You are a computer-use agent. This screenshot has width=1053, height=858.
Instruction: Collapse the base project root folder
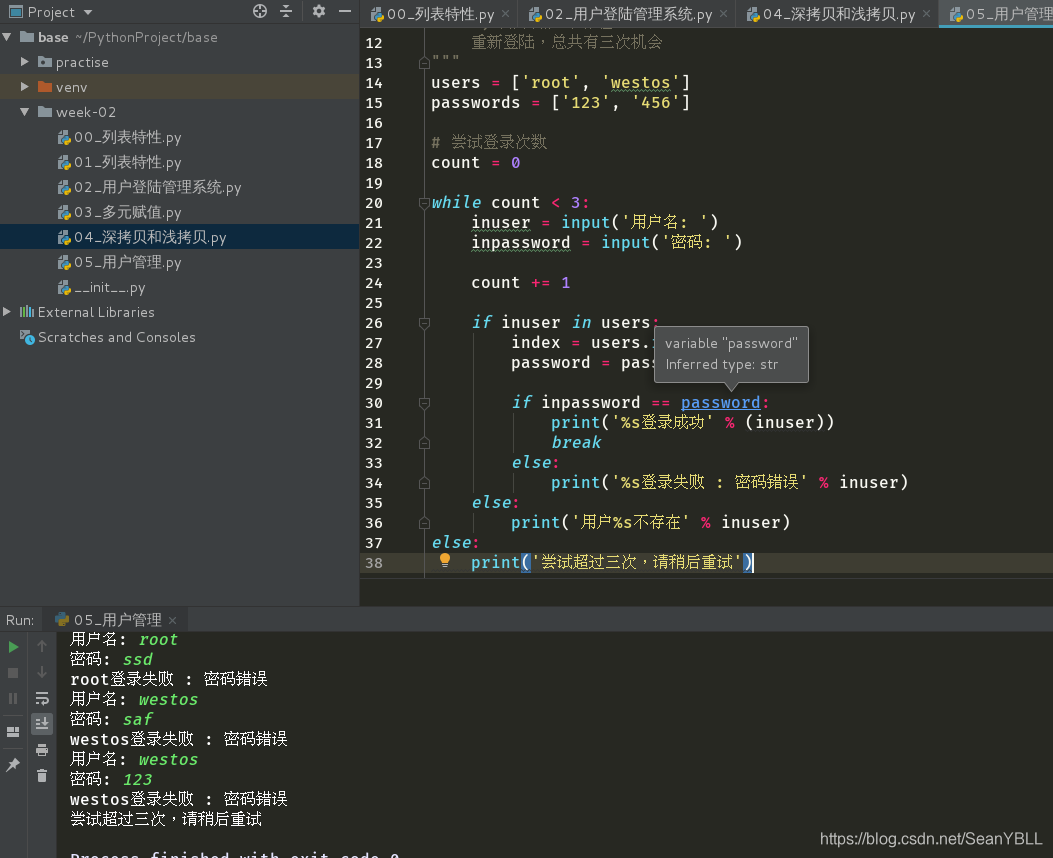7,37
